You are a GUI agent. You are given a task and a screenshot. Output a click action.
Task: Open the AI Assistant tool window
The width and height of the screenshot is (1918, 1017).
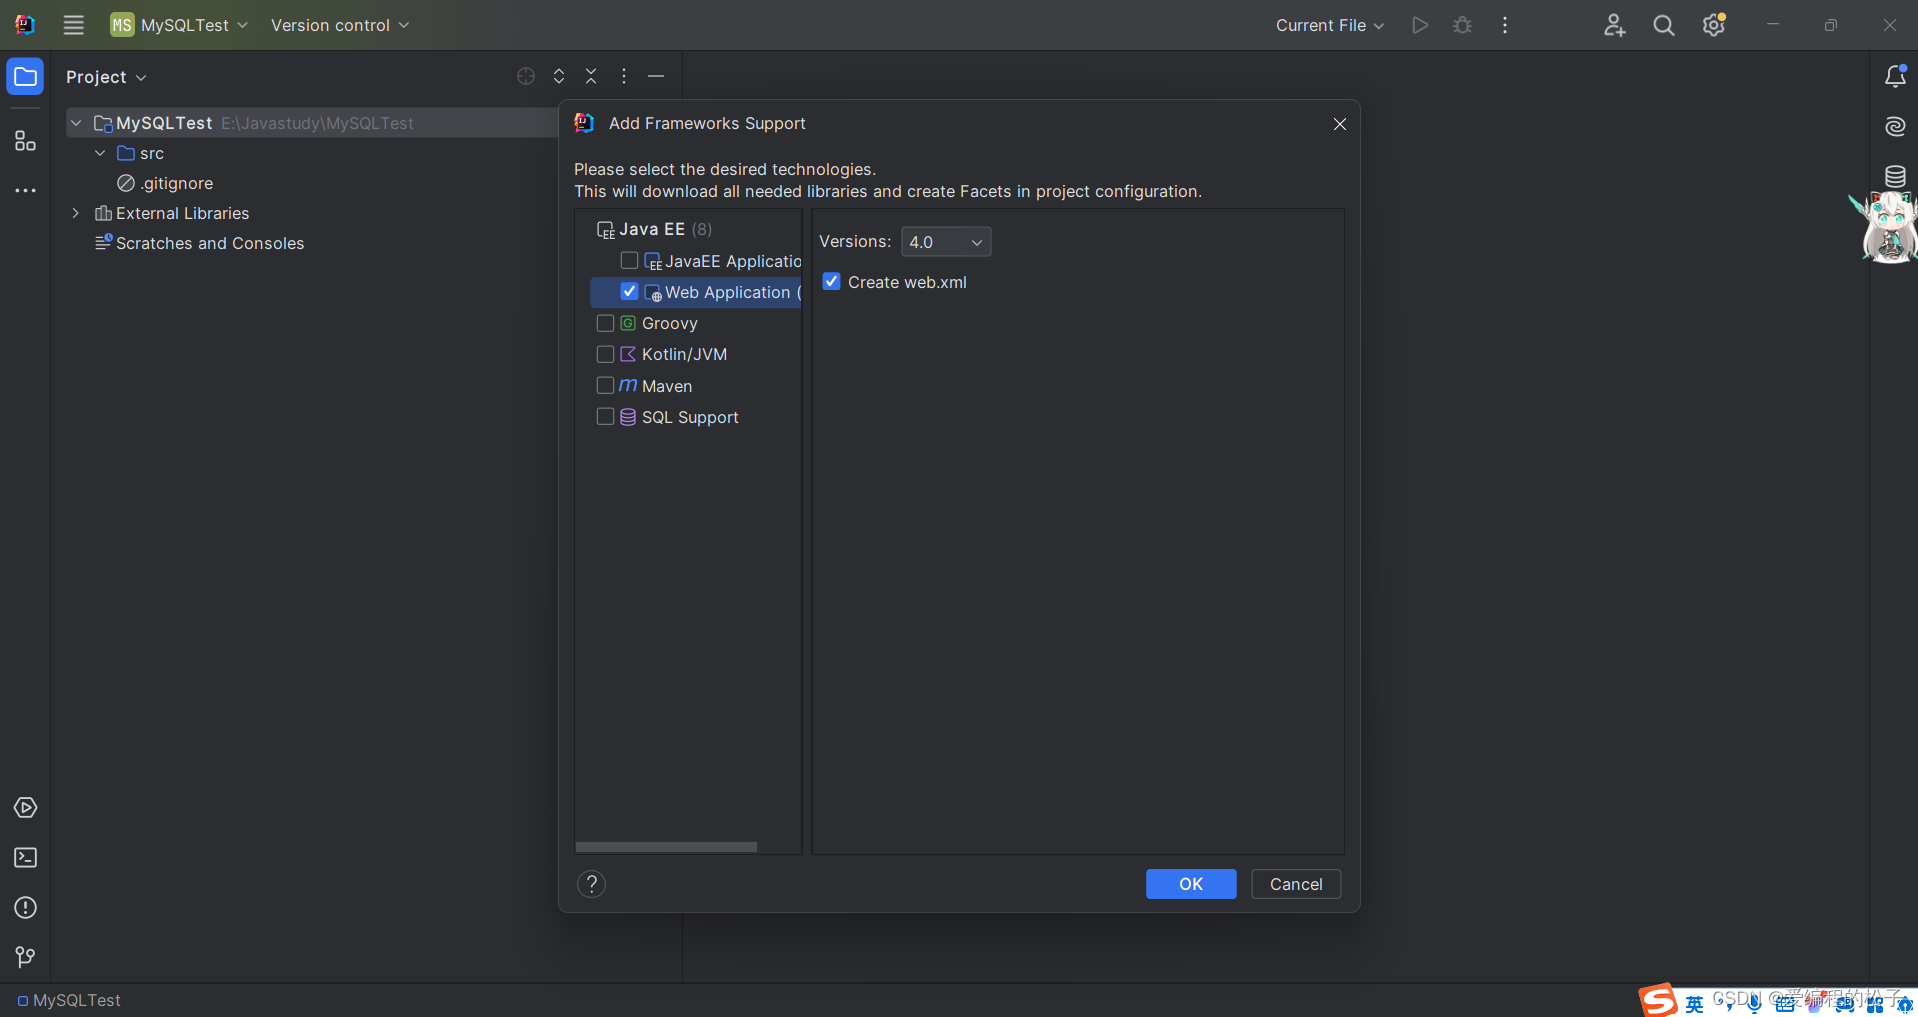click(1895, 126)
